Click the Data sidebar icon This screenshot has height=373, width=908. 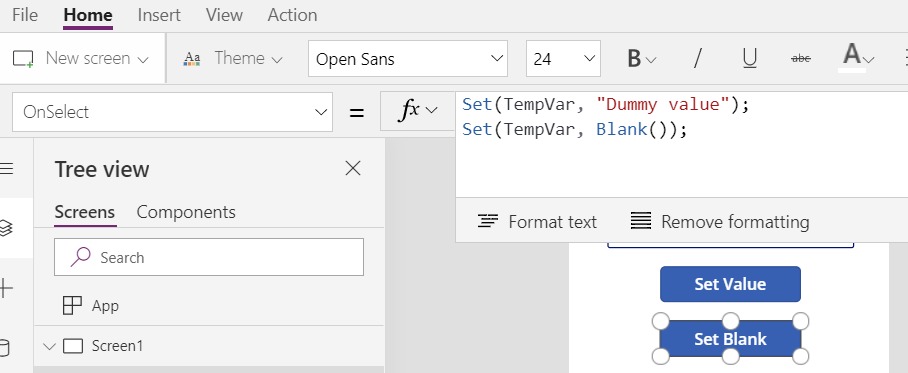[4, 348]
